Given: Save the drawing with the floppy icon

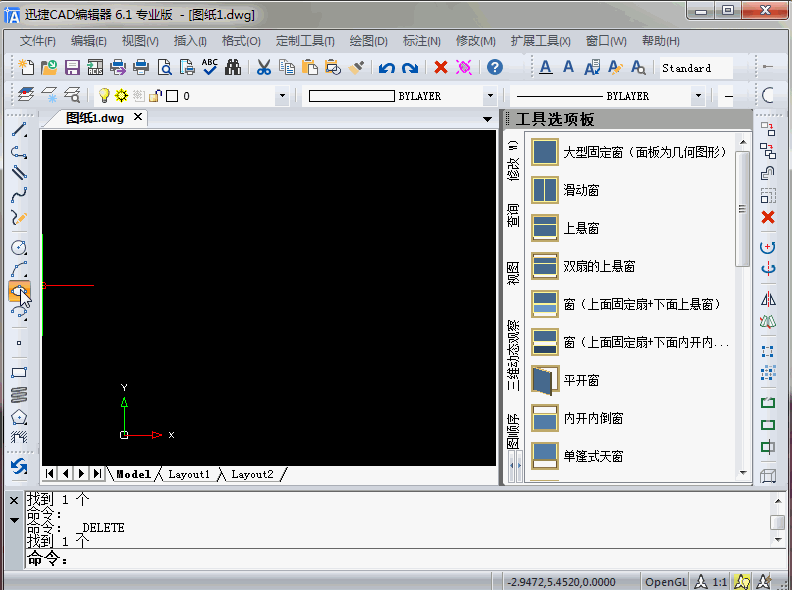Looking at the screenshot, I should (72, 67).
